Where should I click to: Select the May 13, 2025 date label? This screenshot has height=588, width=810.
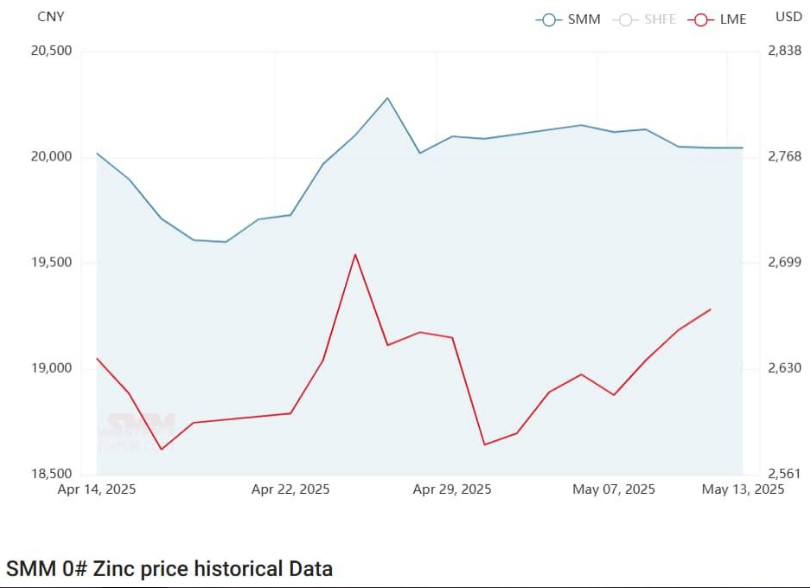742,489
